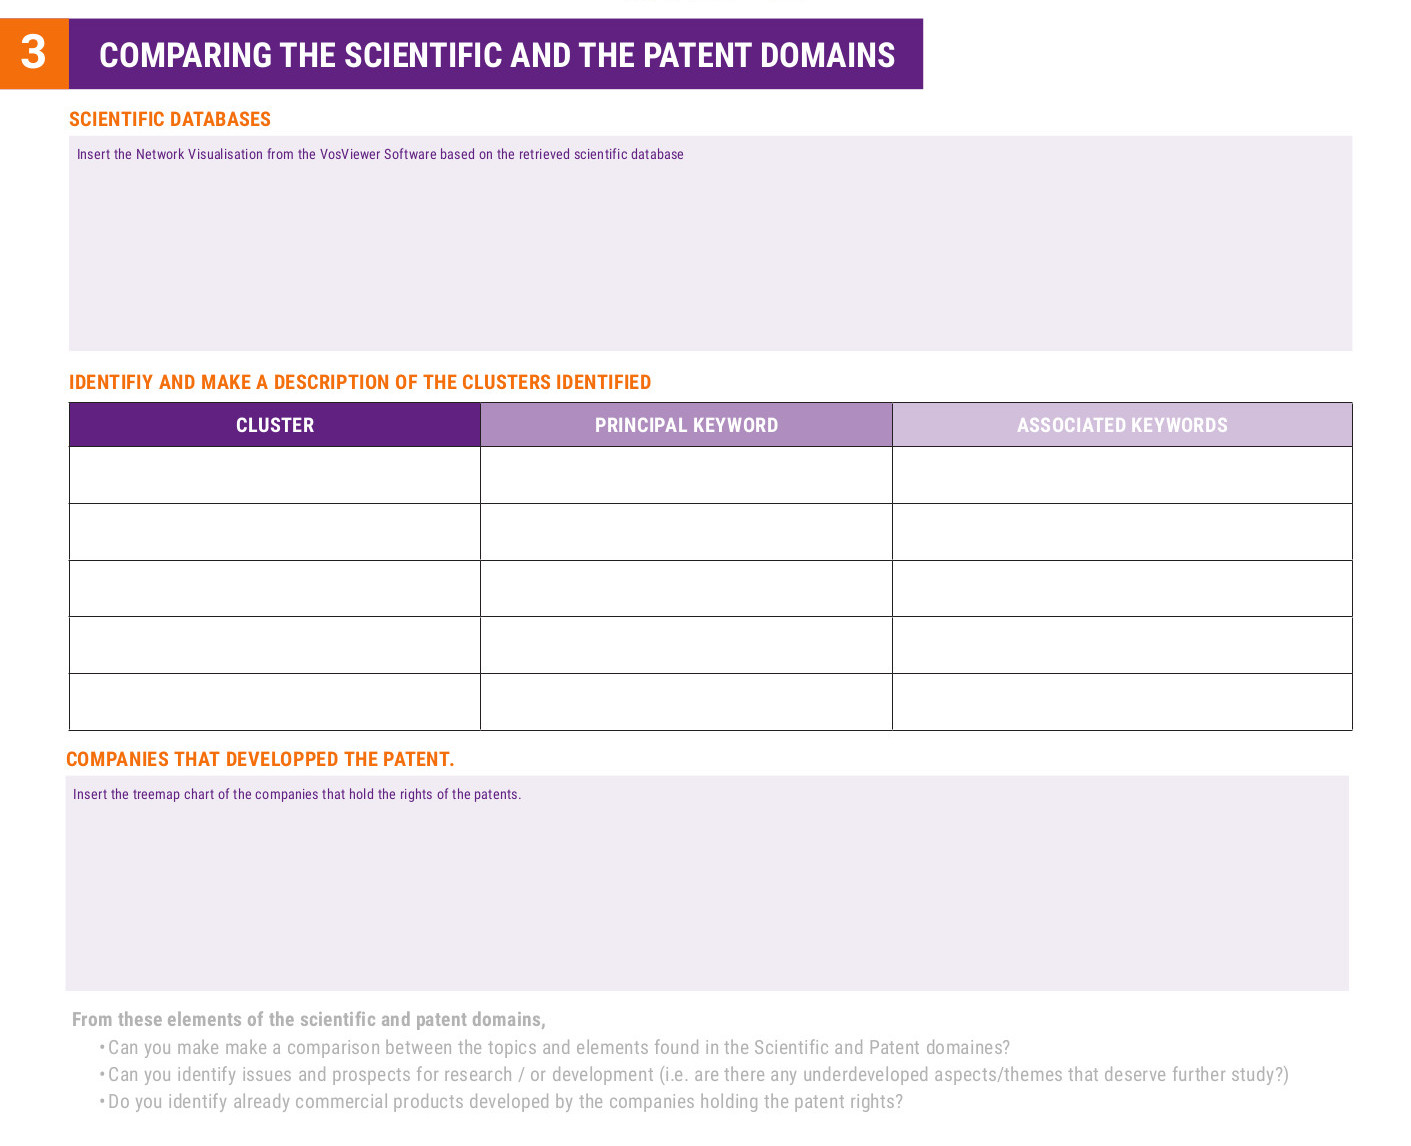Click the 'From these elements' intro line

point(308,1020)
